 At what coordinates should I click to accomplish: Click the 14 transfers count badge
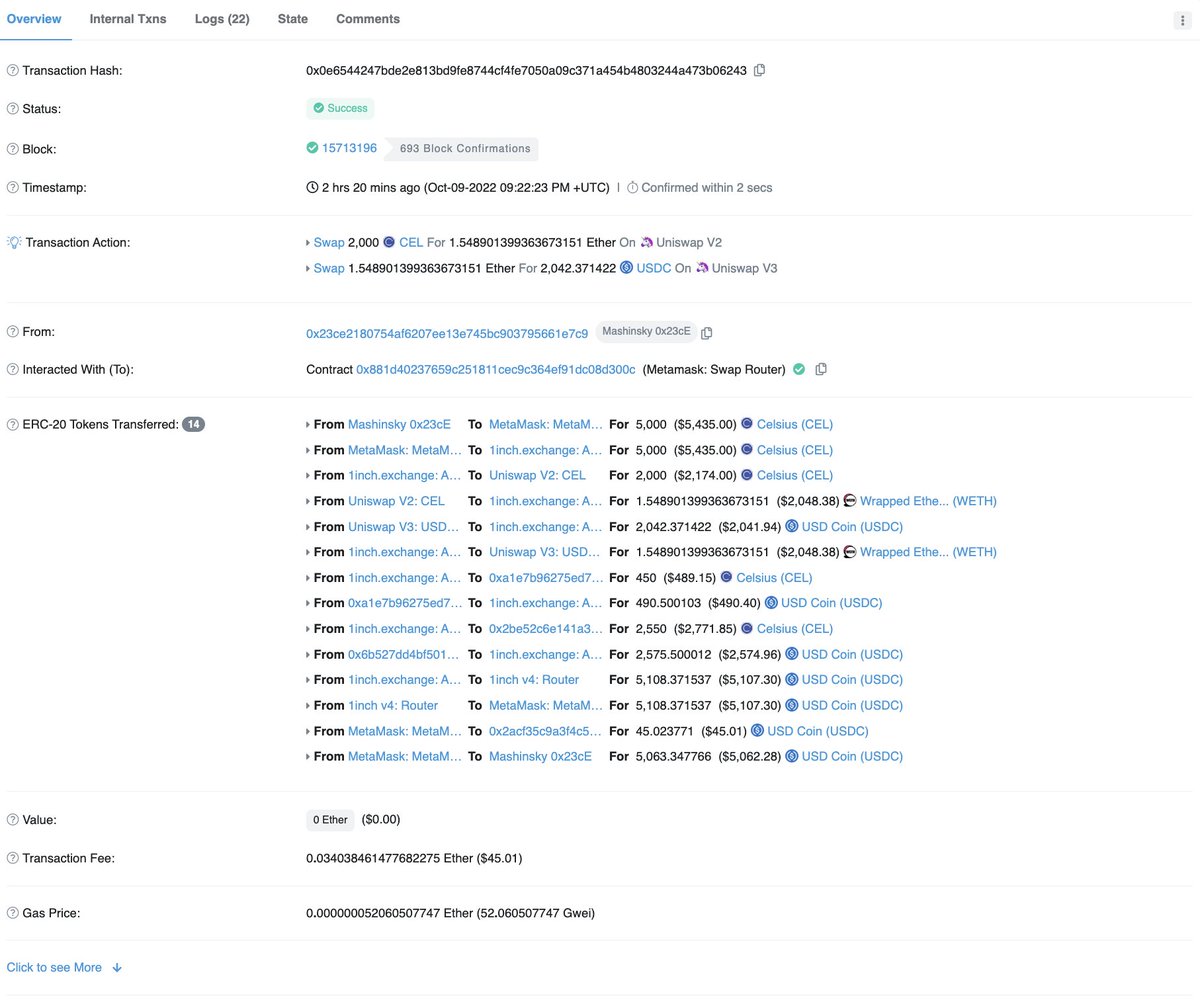click(x=194, y=424)
